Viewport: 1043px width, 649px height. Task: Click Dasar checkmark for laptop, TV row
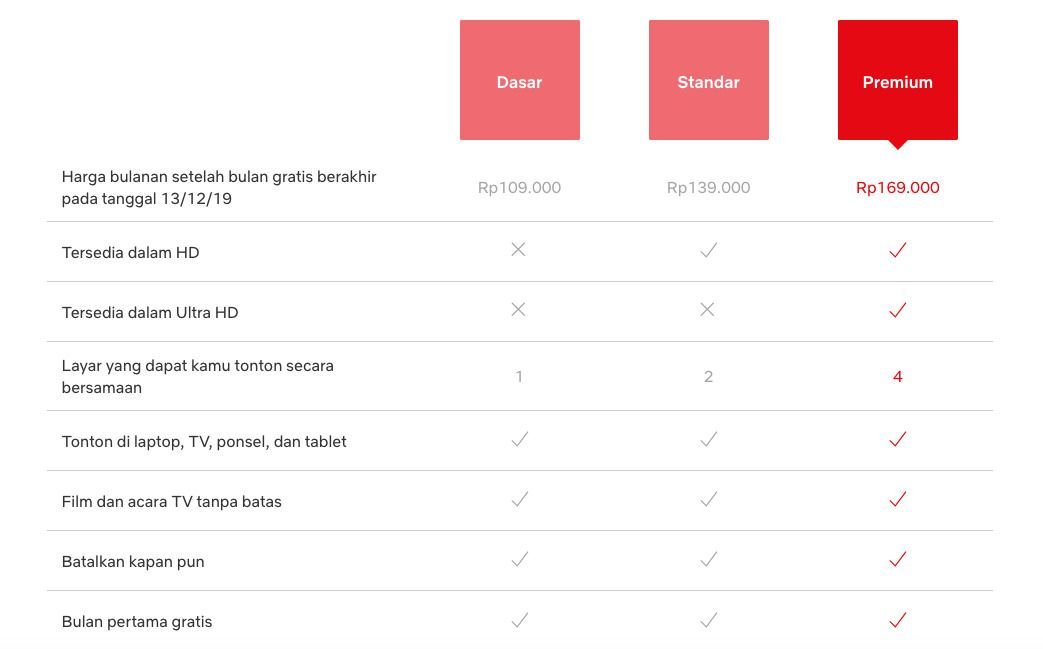[520, 439]
